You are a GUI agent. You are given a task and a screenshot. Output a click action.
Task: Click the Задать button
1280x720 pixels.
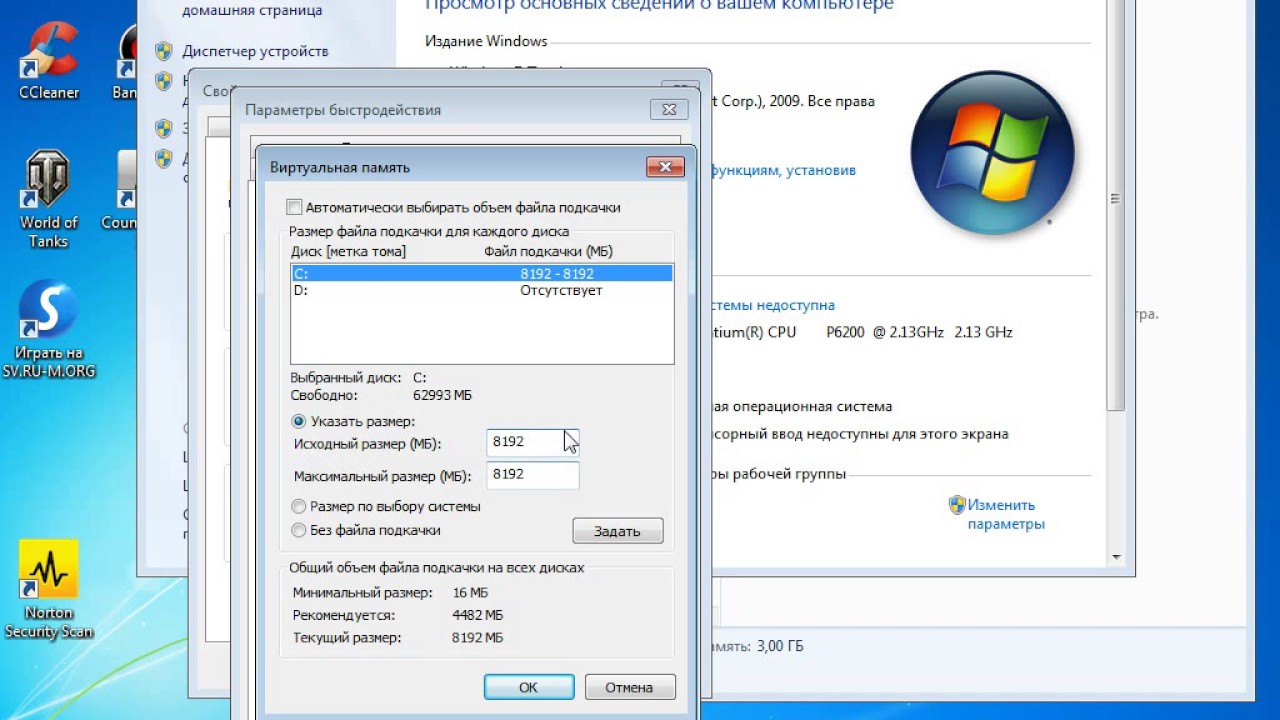617,531
